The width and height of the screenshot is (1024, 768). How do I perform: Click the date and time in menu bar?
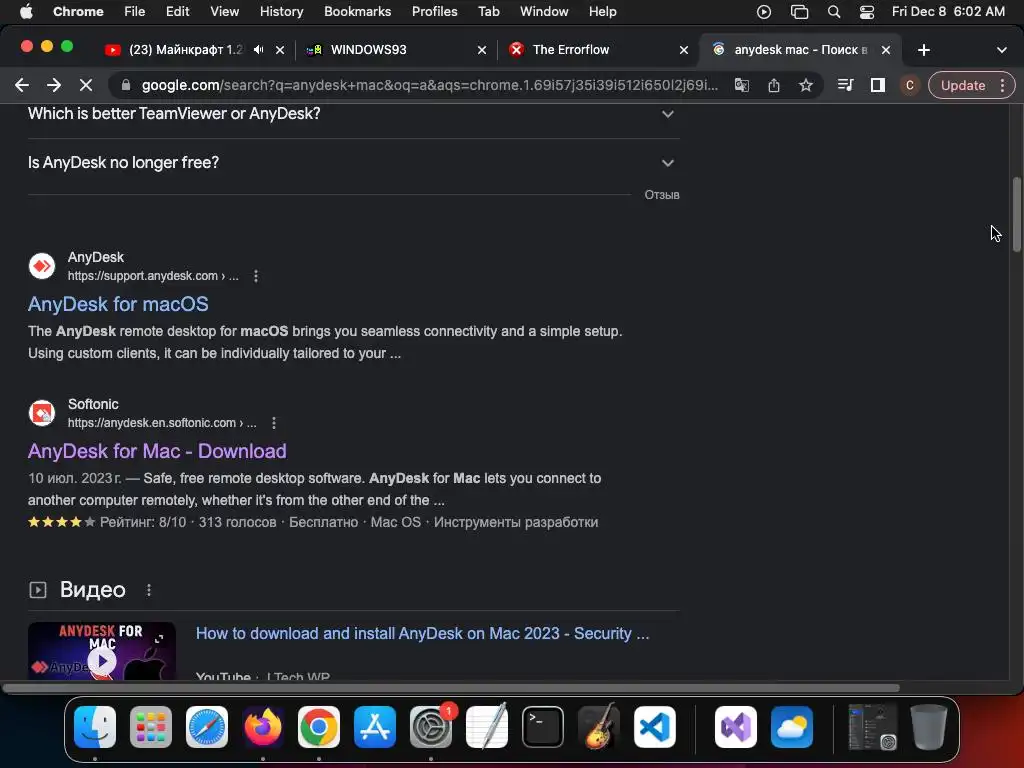[948, 12]
